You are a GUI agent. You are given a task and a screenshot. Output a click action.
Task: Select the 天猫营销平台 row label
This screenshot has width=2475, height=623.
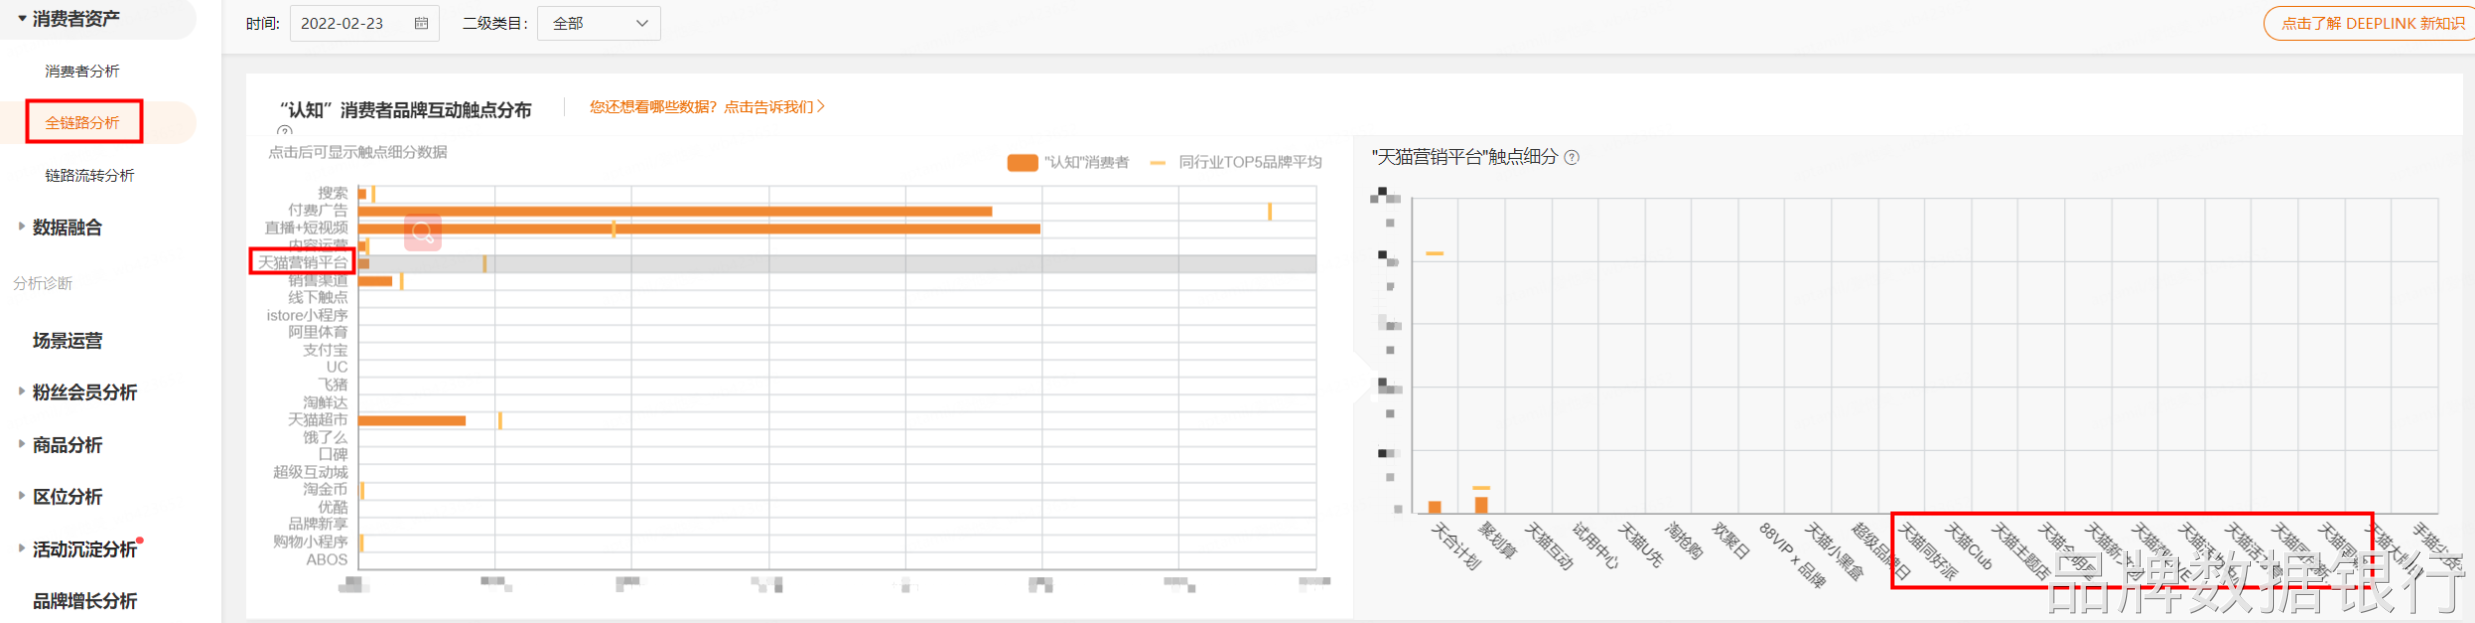coord(303,262)
